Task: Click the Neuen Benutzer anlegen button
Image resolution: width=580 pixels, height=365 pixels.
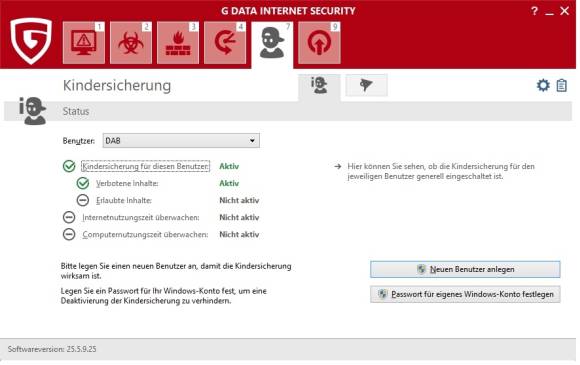Action: (465, 269)
